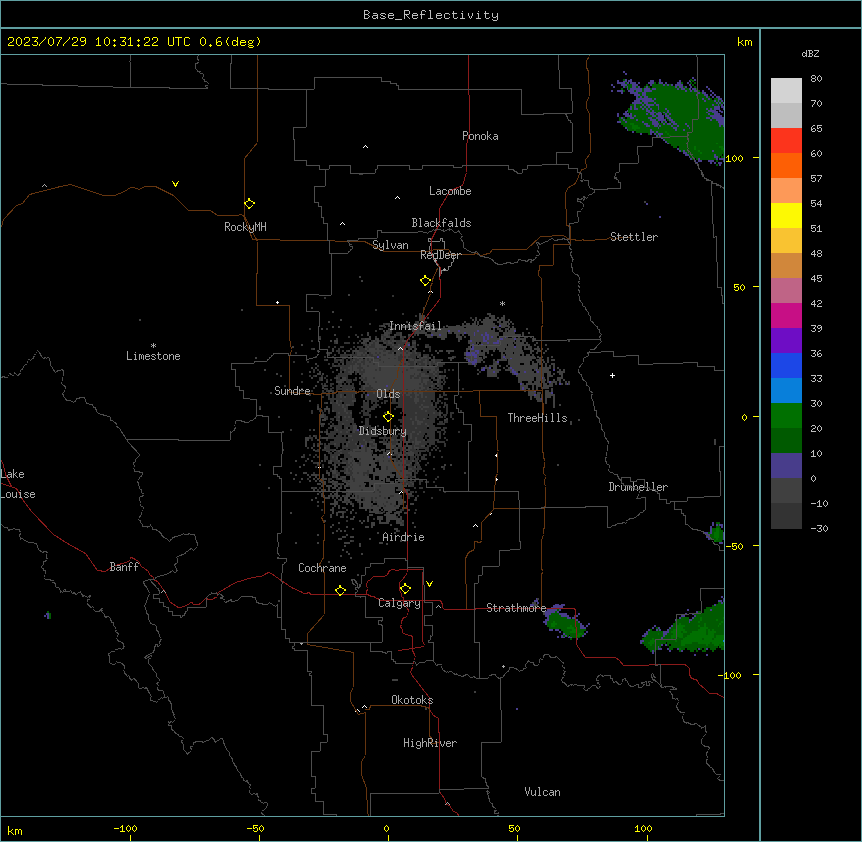
Task: Click the Base_Reflectivity title
Action: tap(431, 15)
